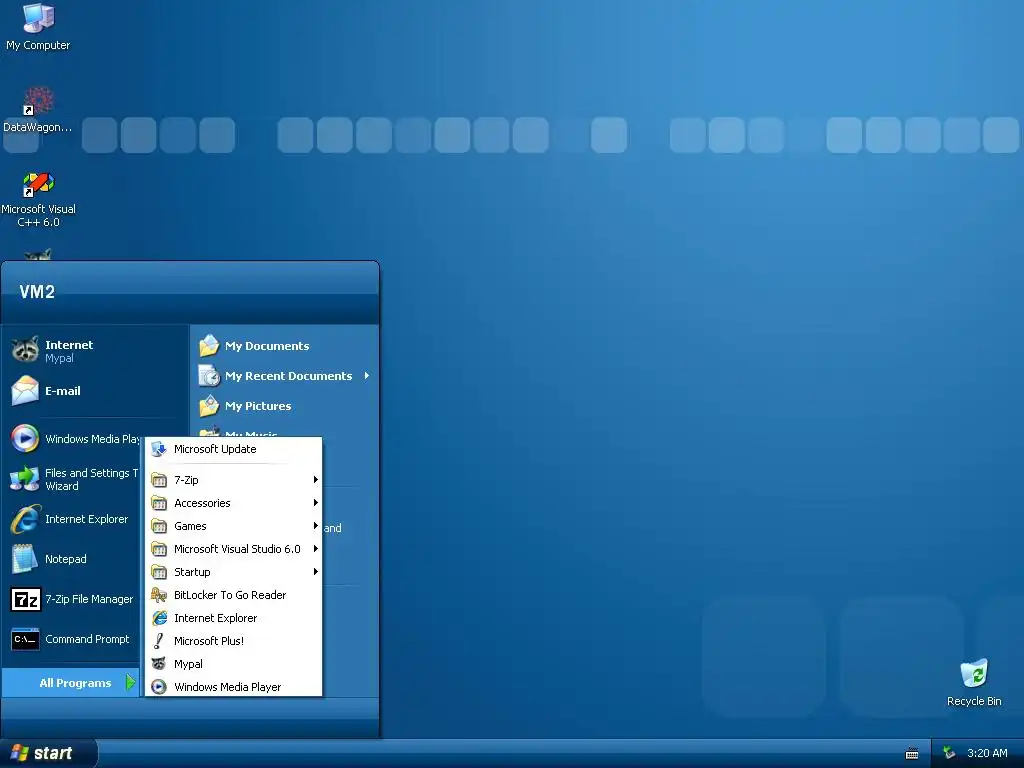This screenshot has height=768, width=1024.
Task: Open Windows Media Player in All Programs list
Action: (233, 686)
